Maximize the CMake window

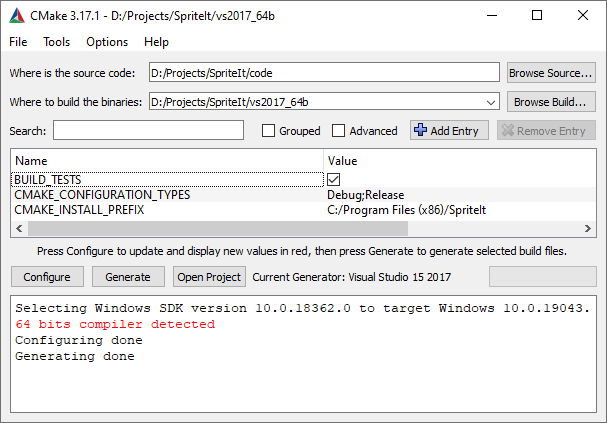tap(537, 15)
